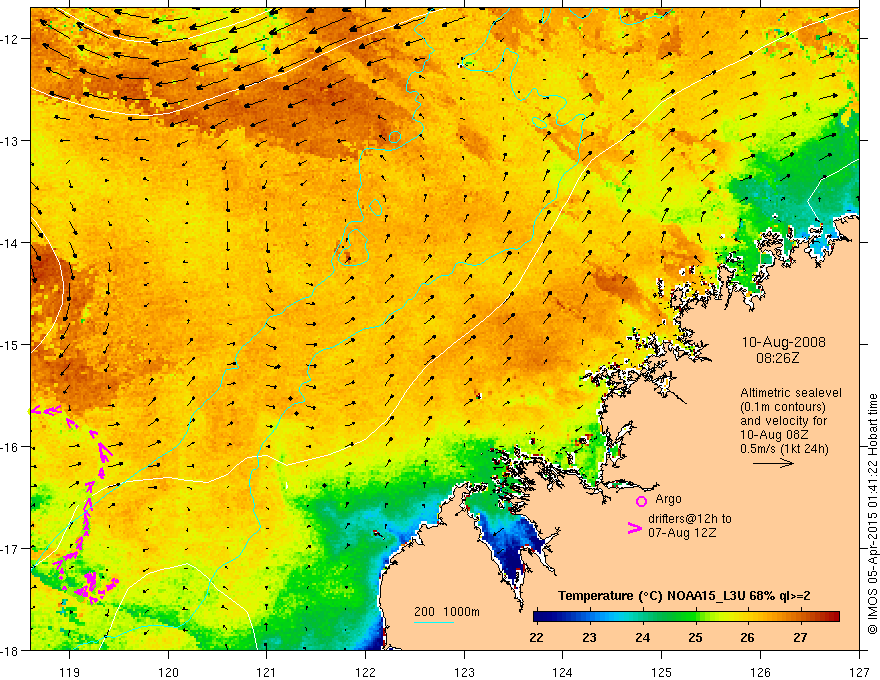880x680 pixels.
Task: Click the latitude label -16
Action: tap(11, 447)
